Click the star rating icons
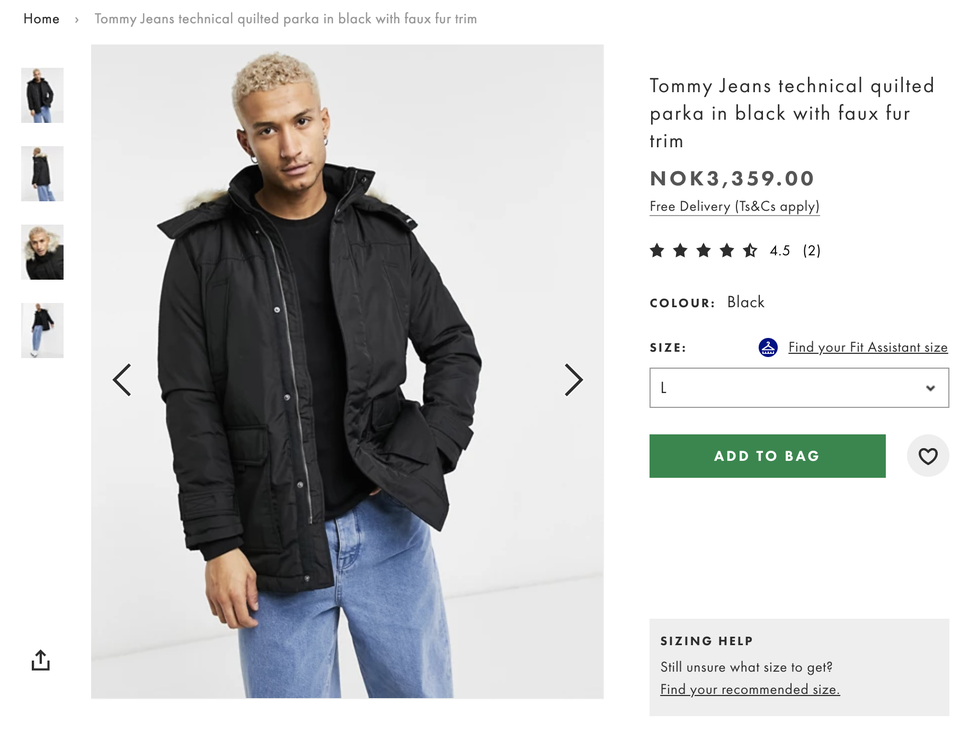960x749 pixels. (x=703, y=251)
